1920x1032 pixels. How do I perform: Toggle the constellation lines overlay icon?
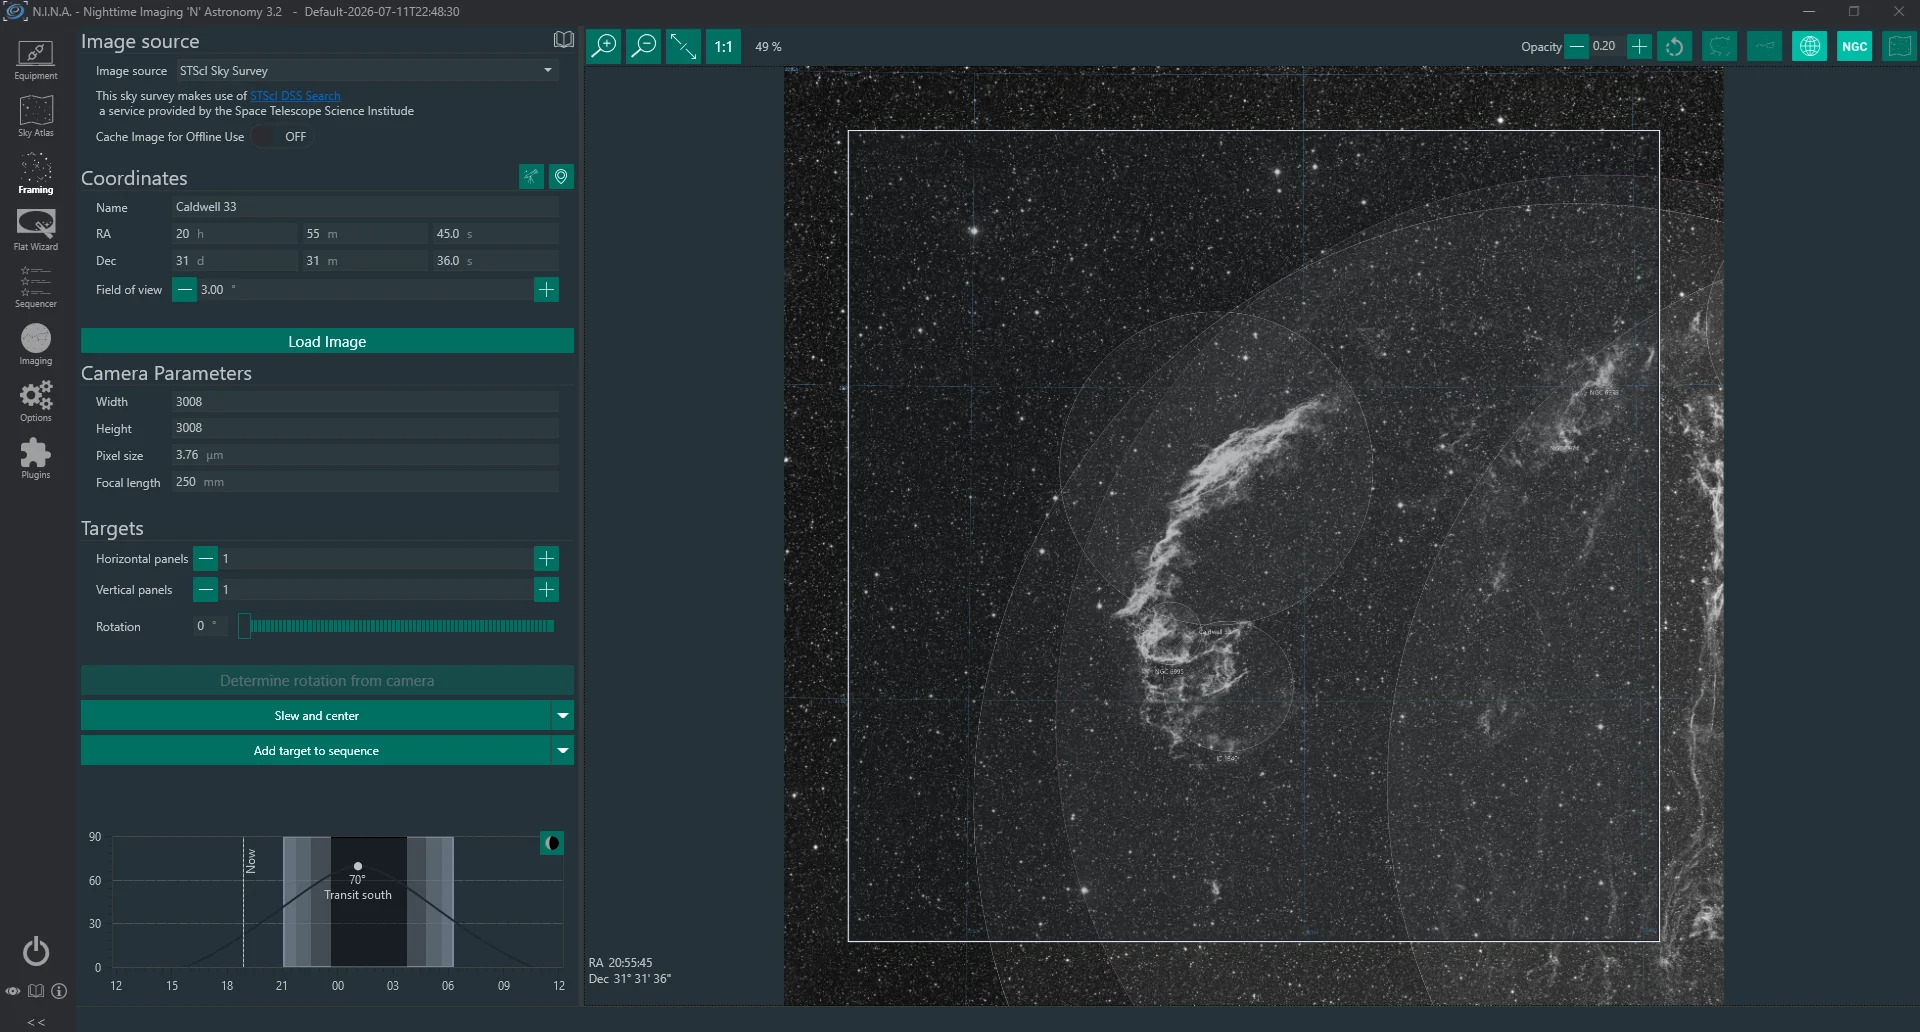(1765, 46)
